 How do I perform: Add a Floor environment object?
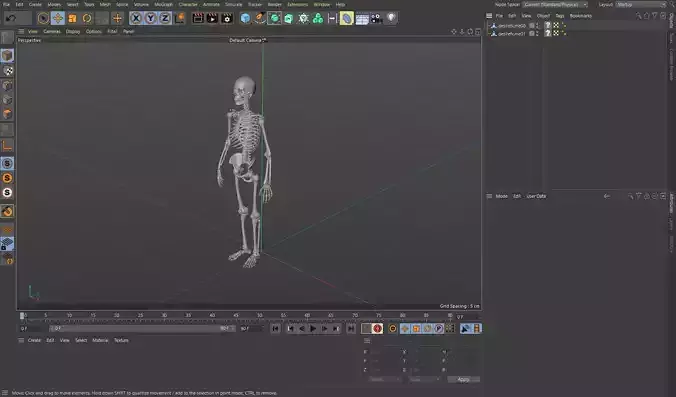coord(362,18)
